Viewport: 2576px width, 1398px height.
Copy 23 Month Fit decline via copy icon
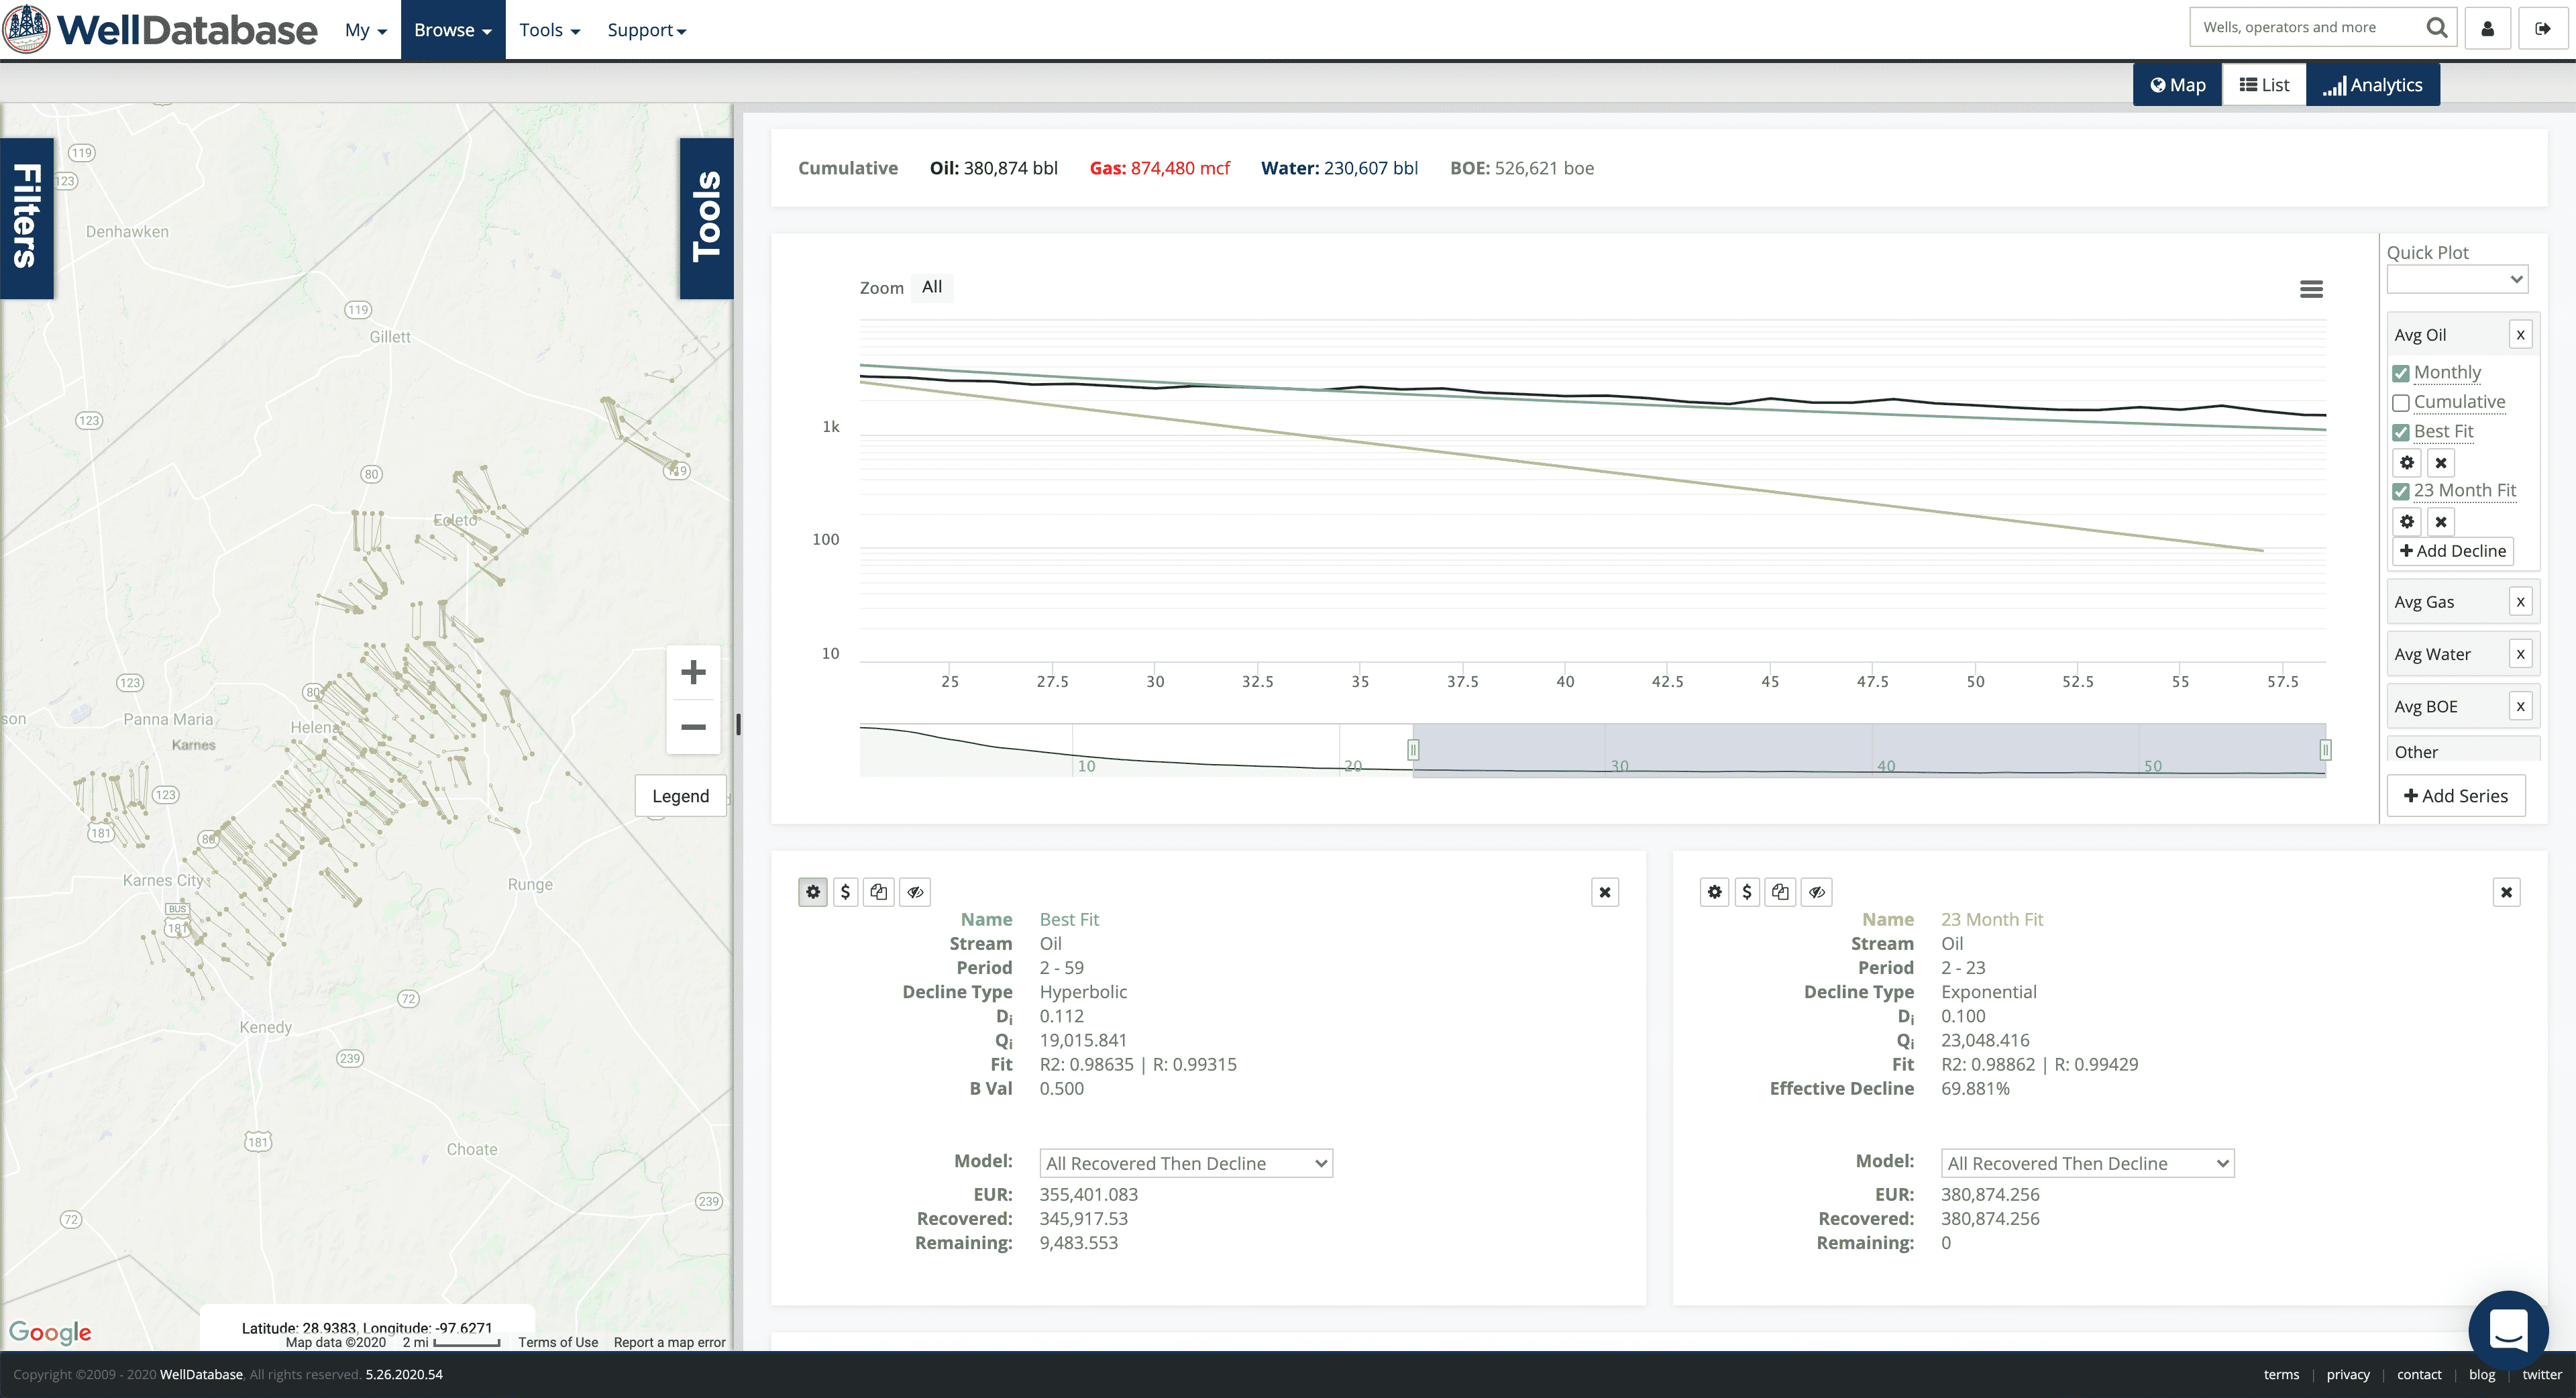coord(1780,892)
